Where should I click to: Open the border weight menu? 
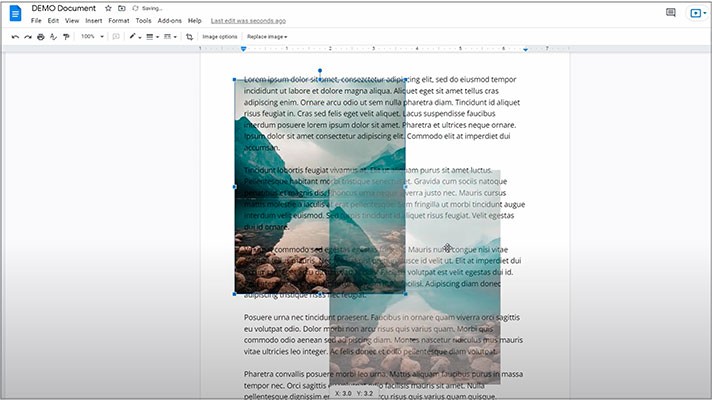[152, 37]
